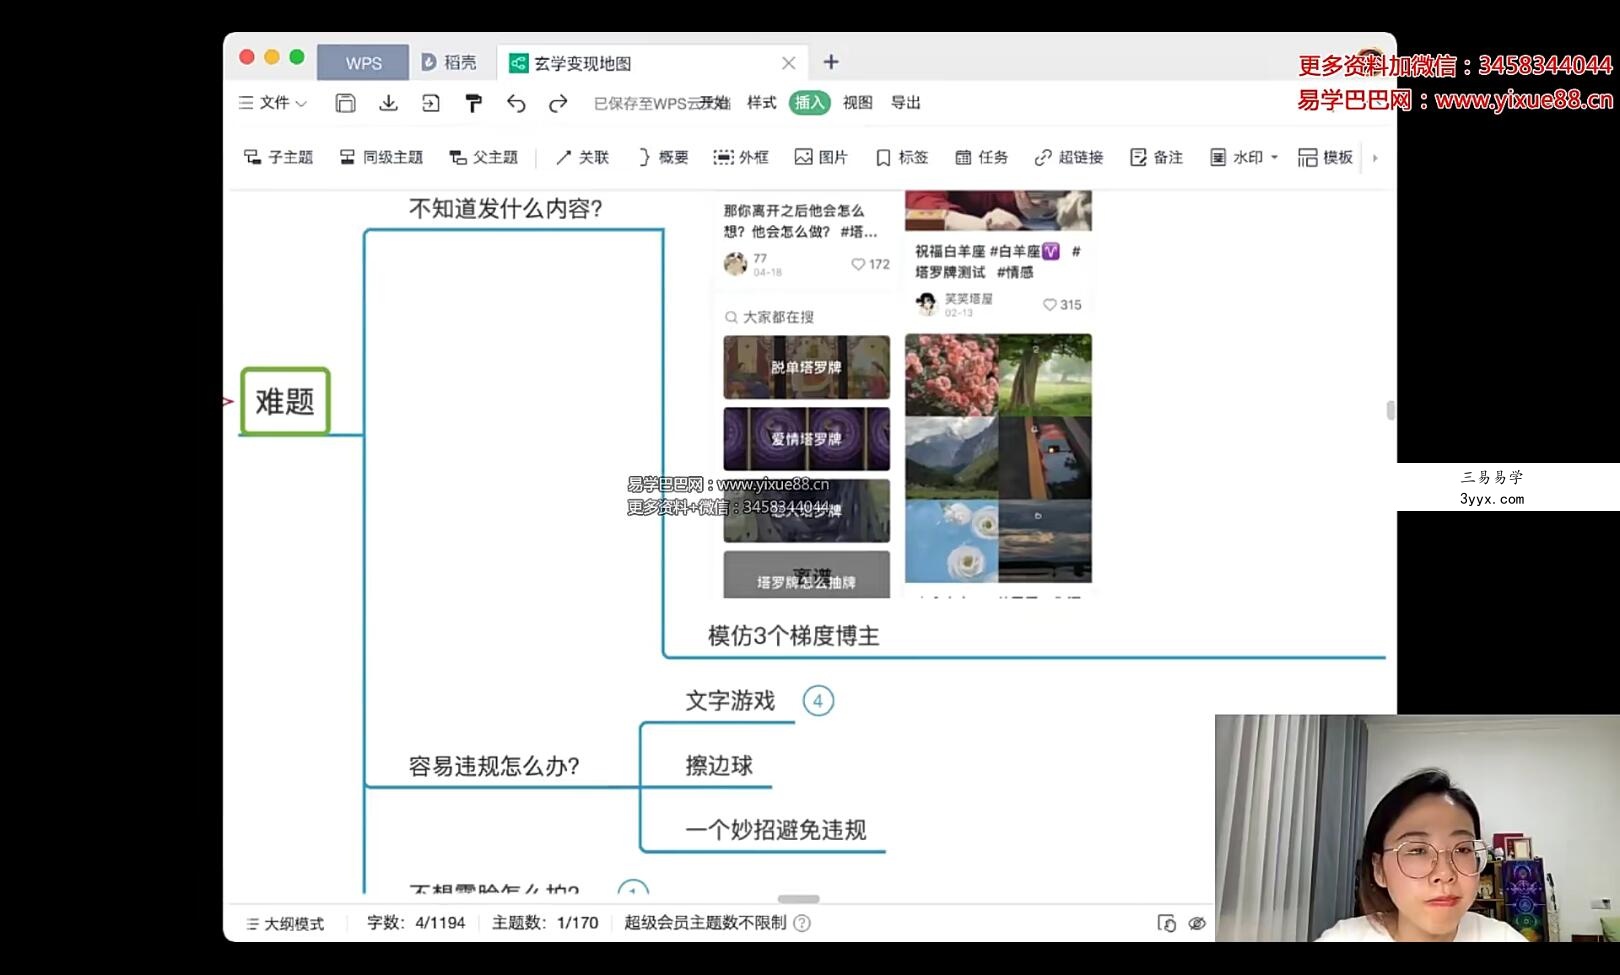Insert a 父主题 parent topic

[x=484, y=157]
